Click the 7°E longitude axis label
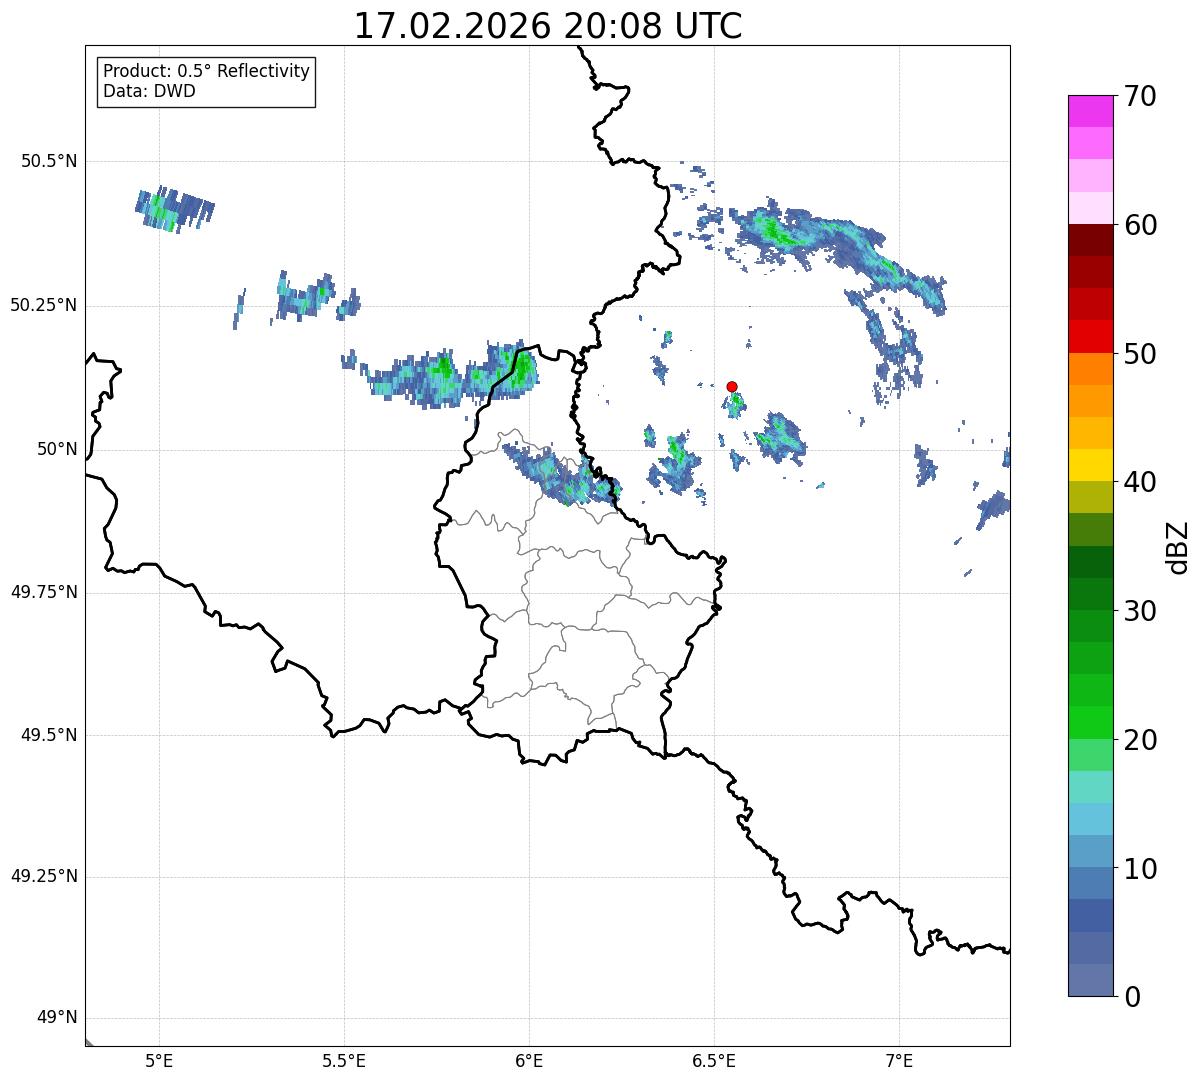The image size is (1202, 1081). (x=900, y=1060)
